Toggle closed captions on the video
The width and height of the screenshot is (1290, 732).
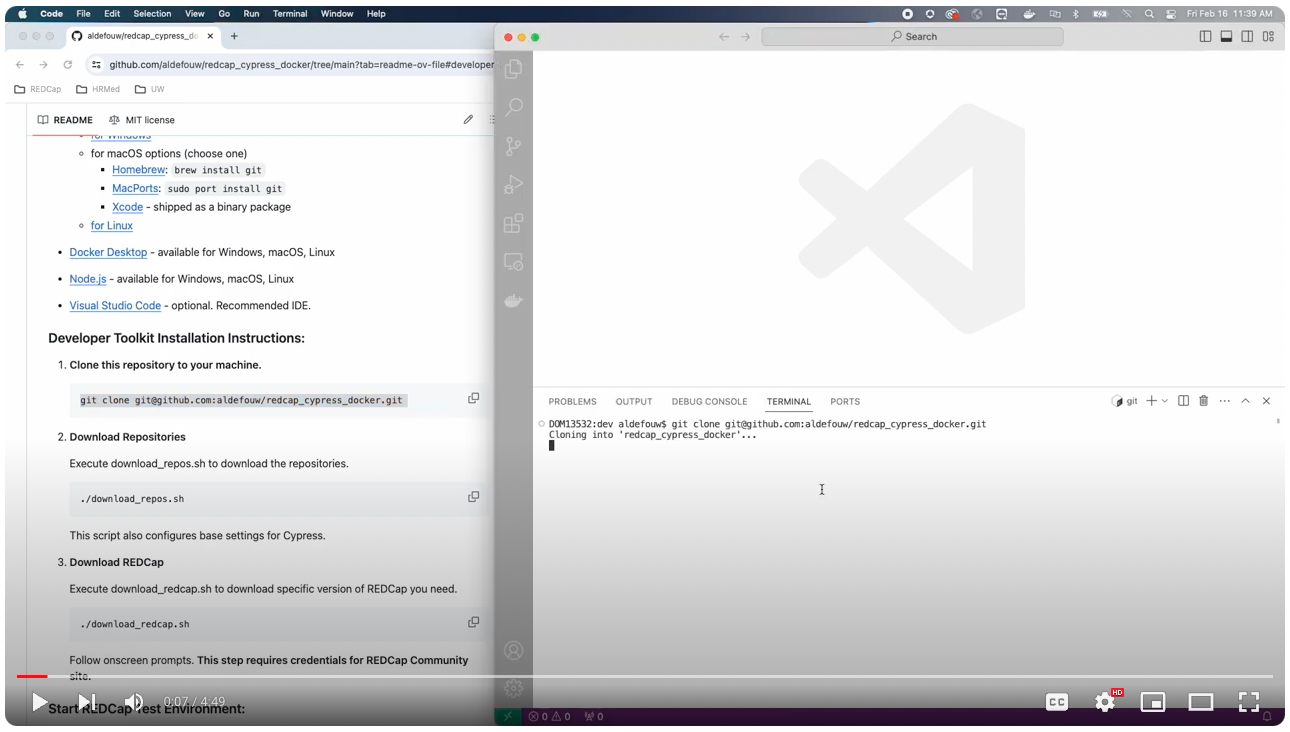point(1057,702)
